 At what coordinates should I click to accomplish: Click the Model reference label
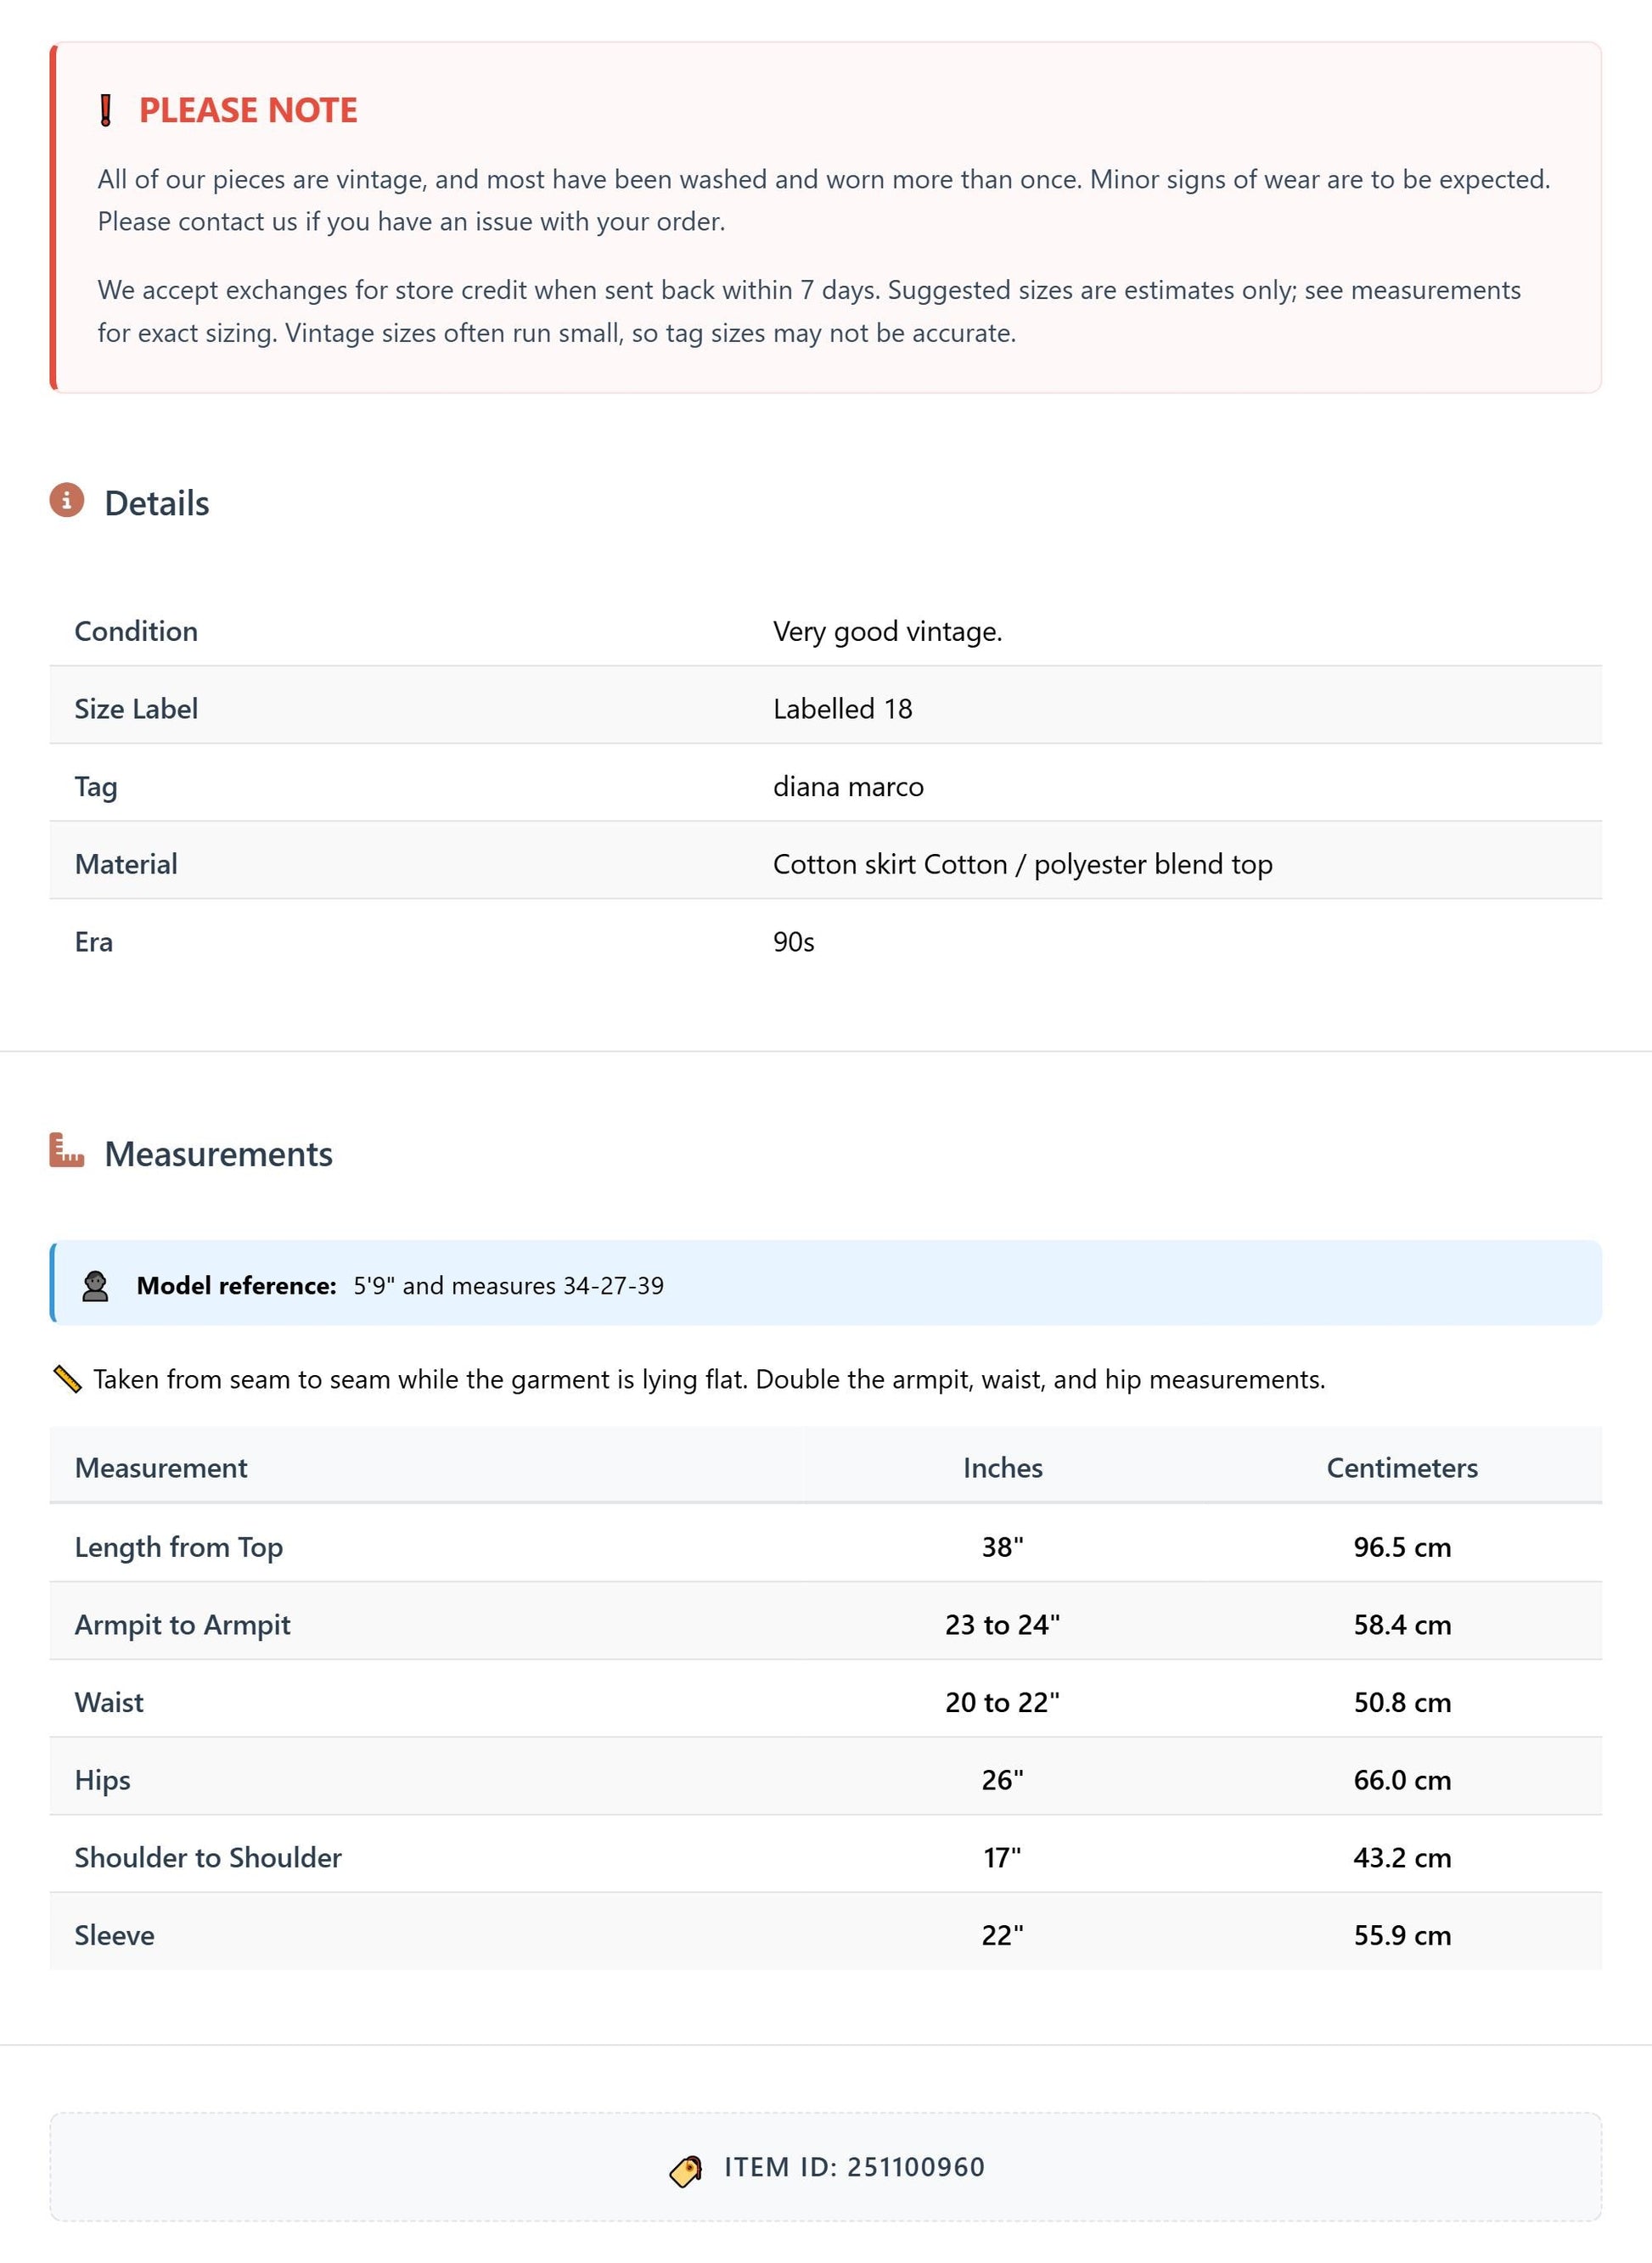(236, 1286)
